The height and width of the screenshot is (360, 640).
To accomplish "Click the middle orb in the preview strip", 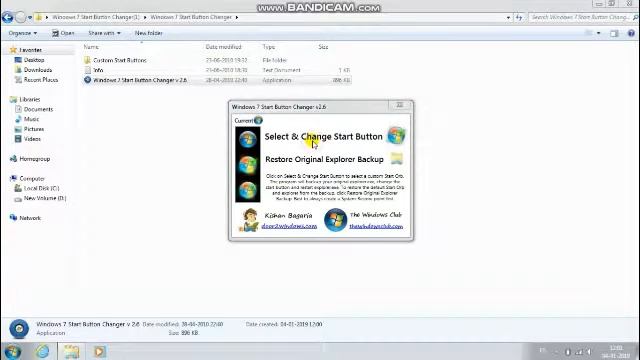I will 248,165.
